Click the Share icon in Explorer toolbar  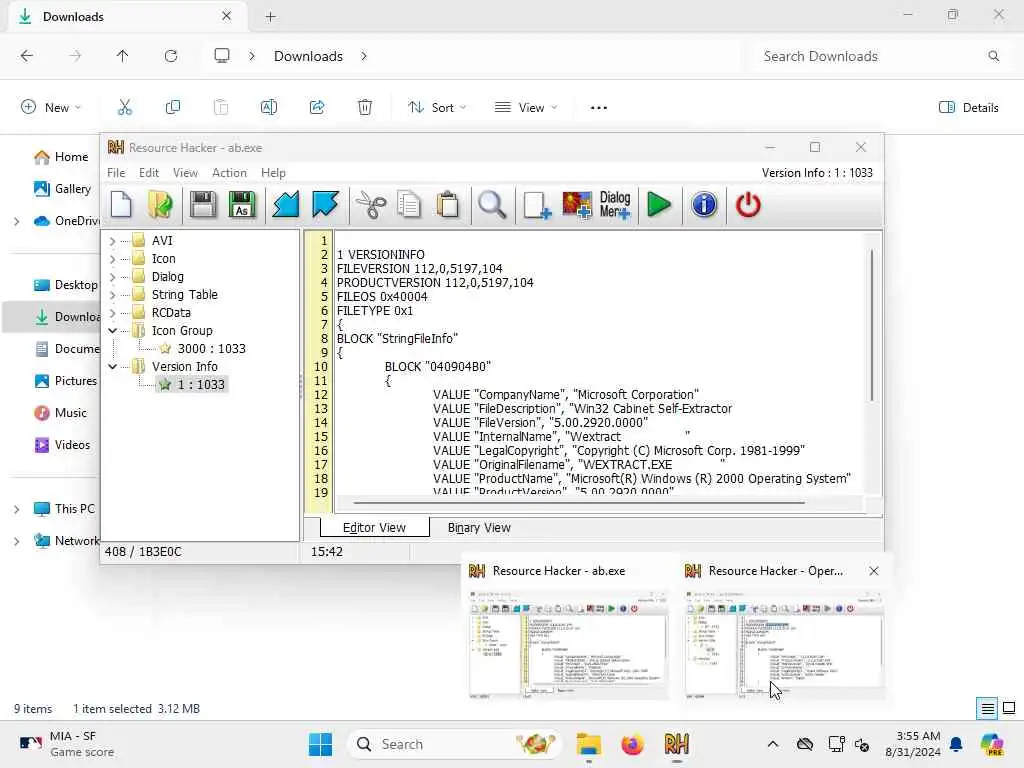317,107
